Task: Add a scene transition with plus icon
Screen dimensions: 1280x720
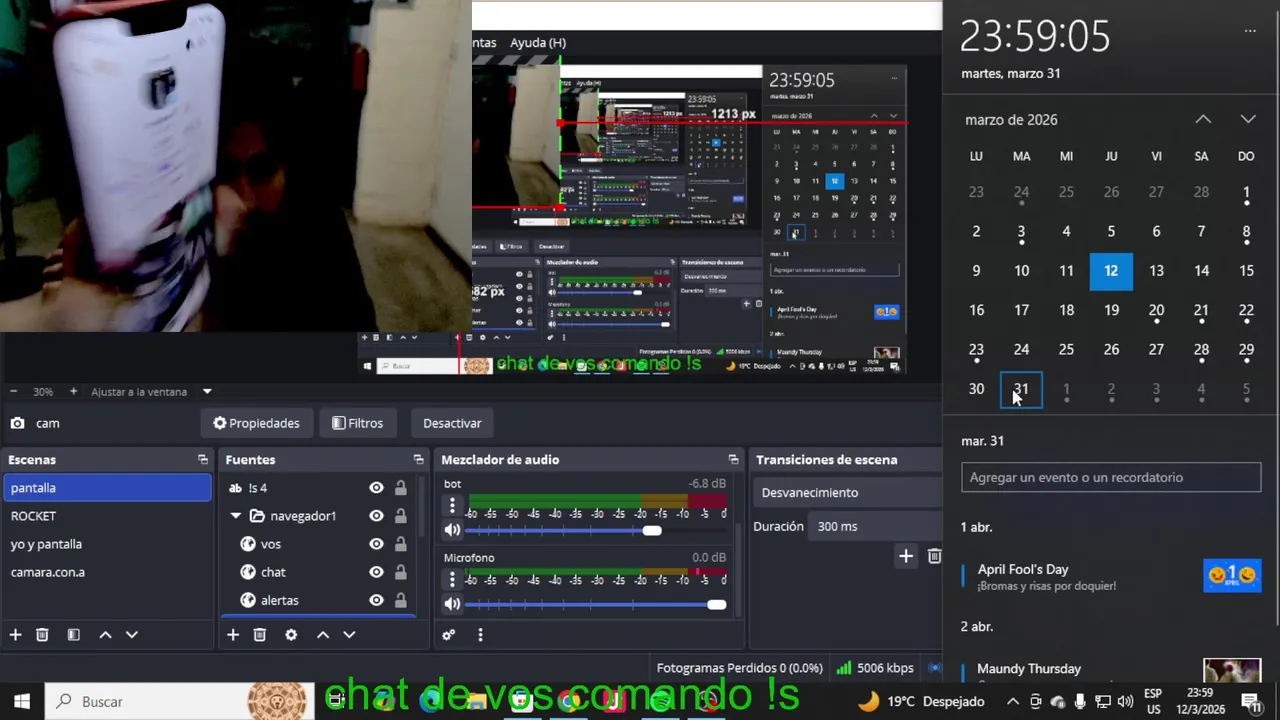Action: click(906, 556)
